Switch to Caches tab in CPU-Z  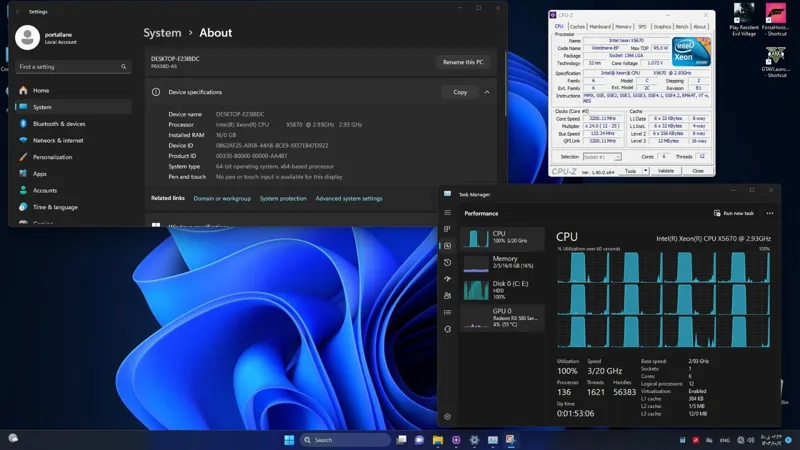pos(577,27)
